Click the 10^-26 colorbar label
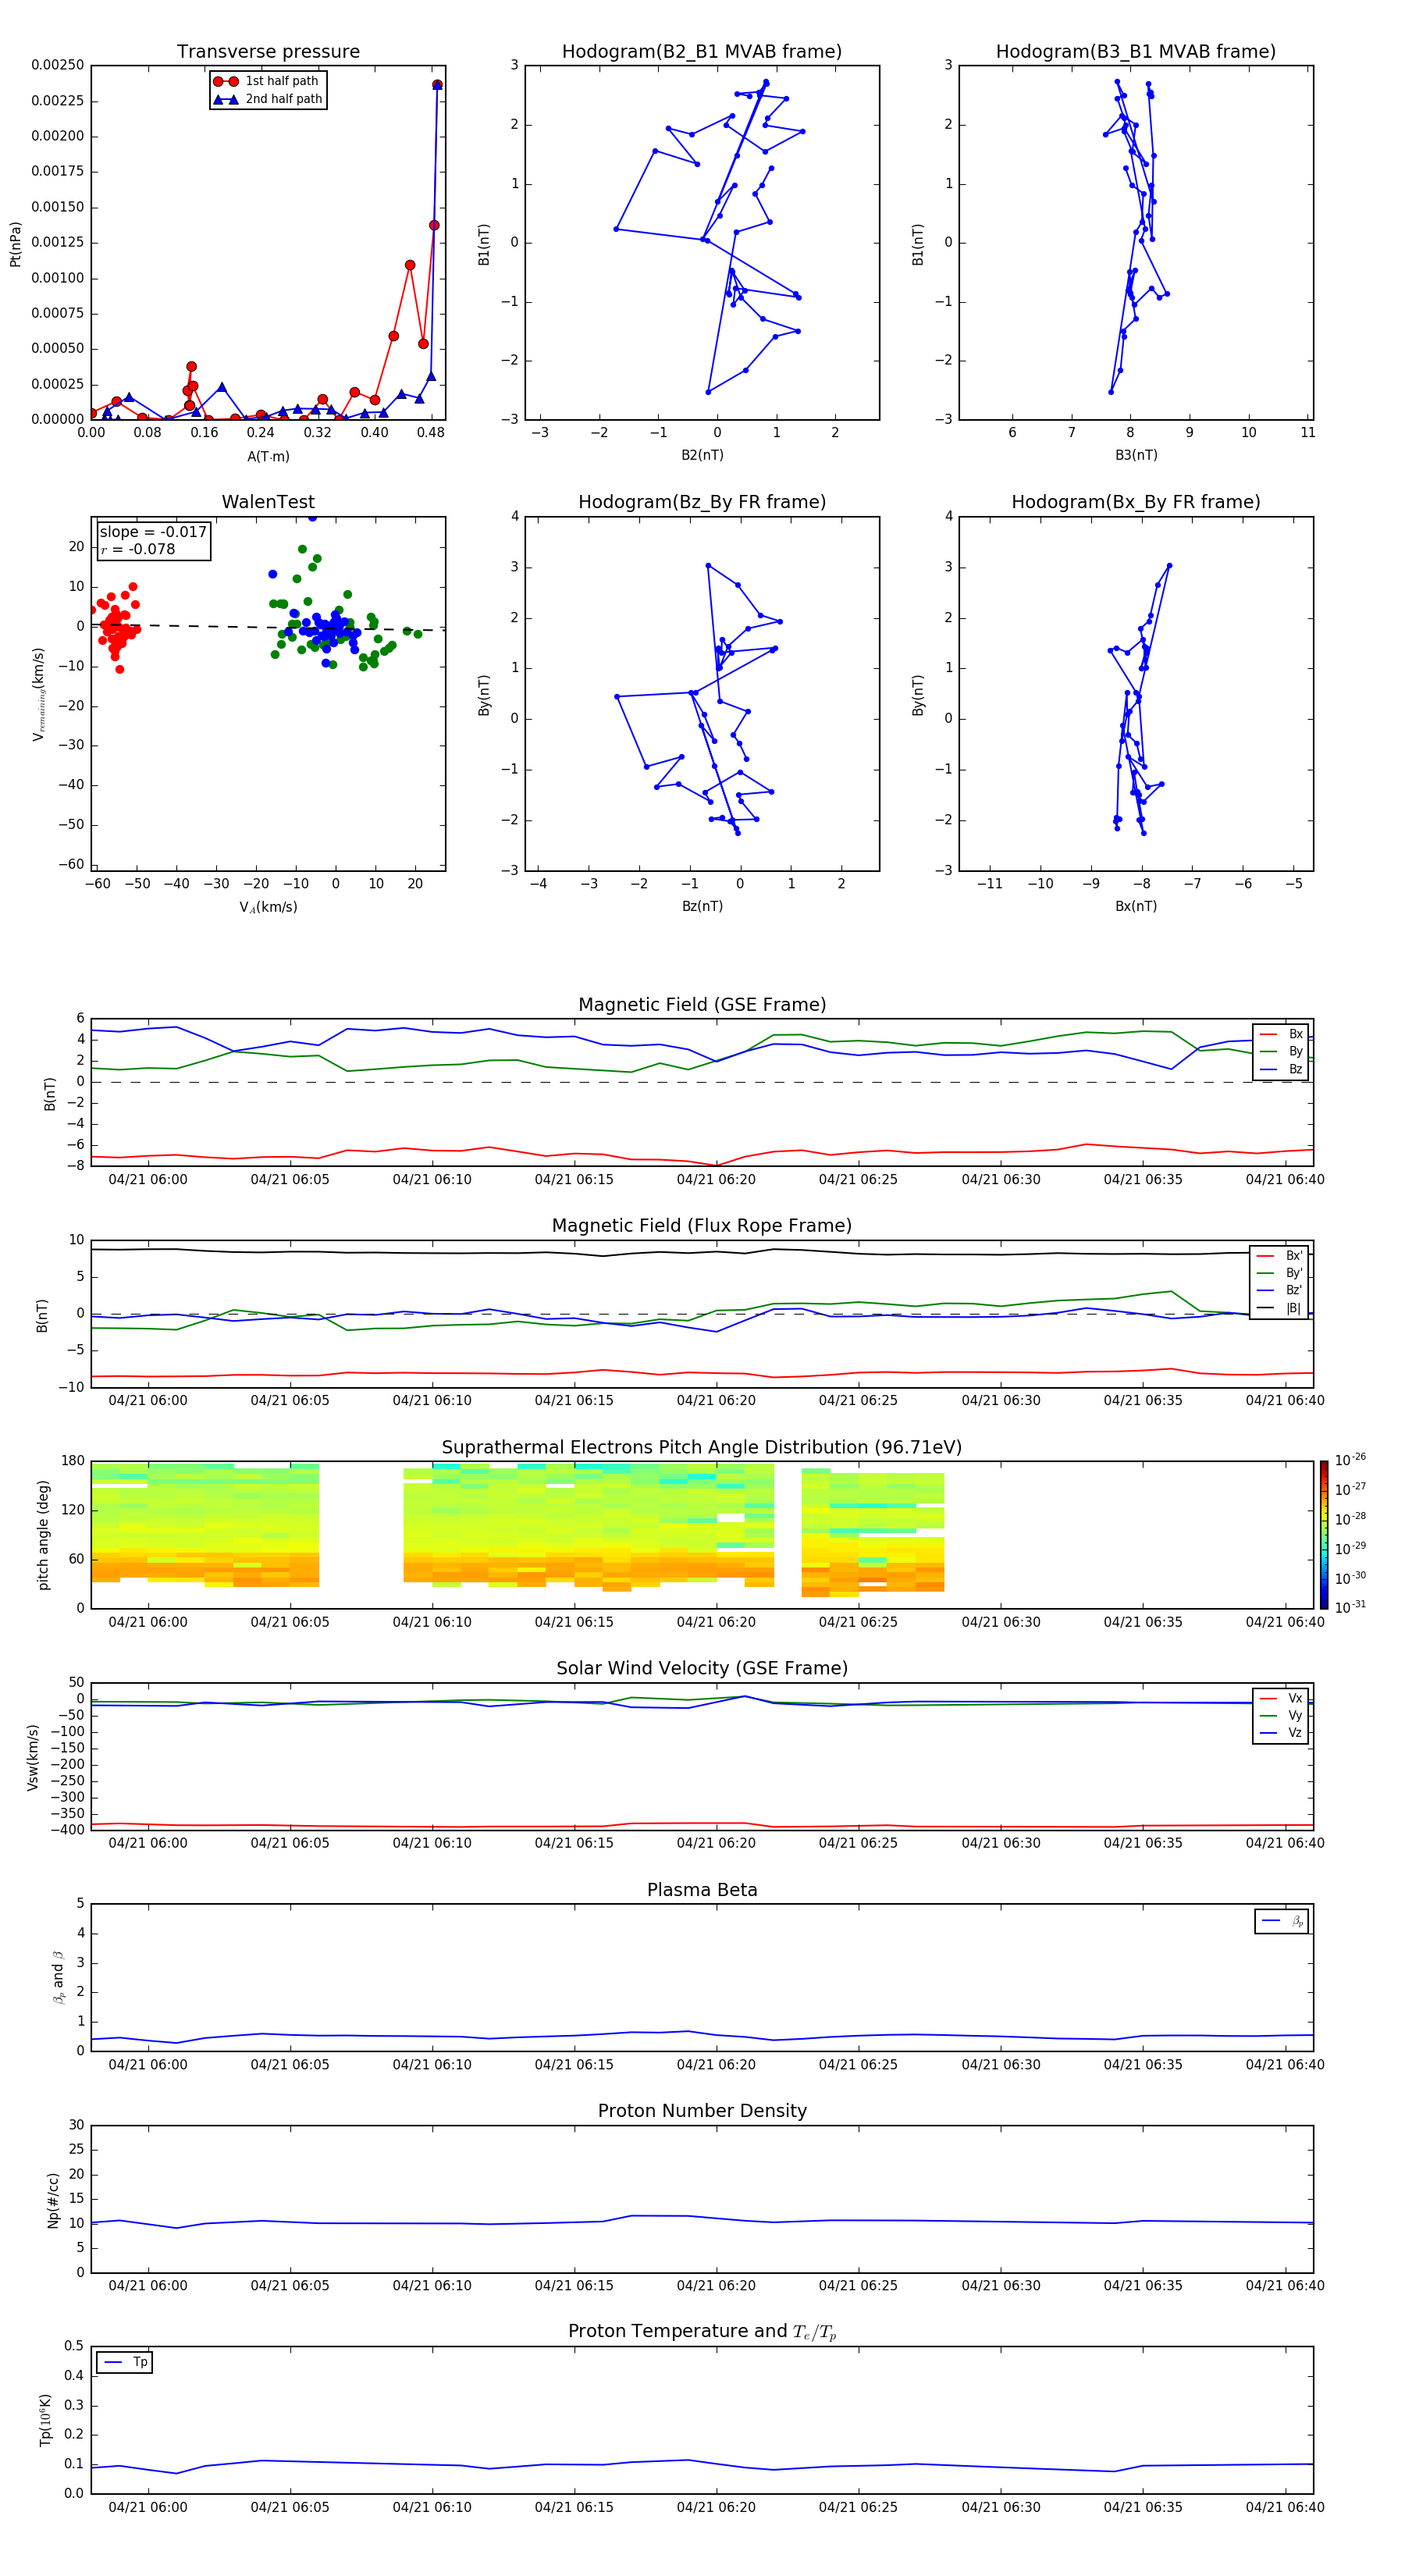 (x=1350, y=1460)
